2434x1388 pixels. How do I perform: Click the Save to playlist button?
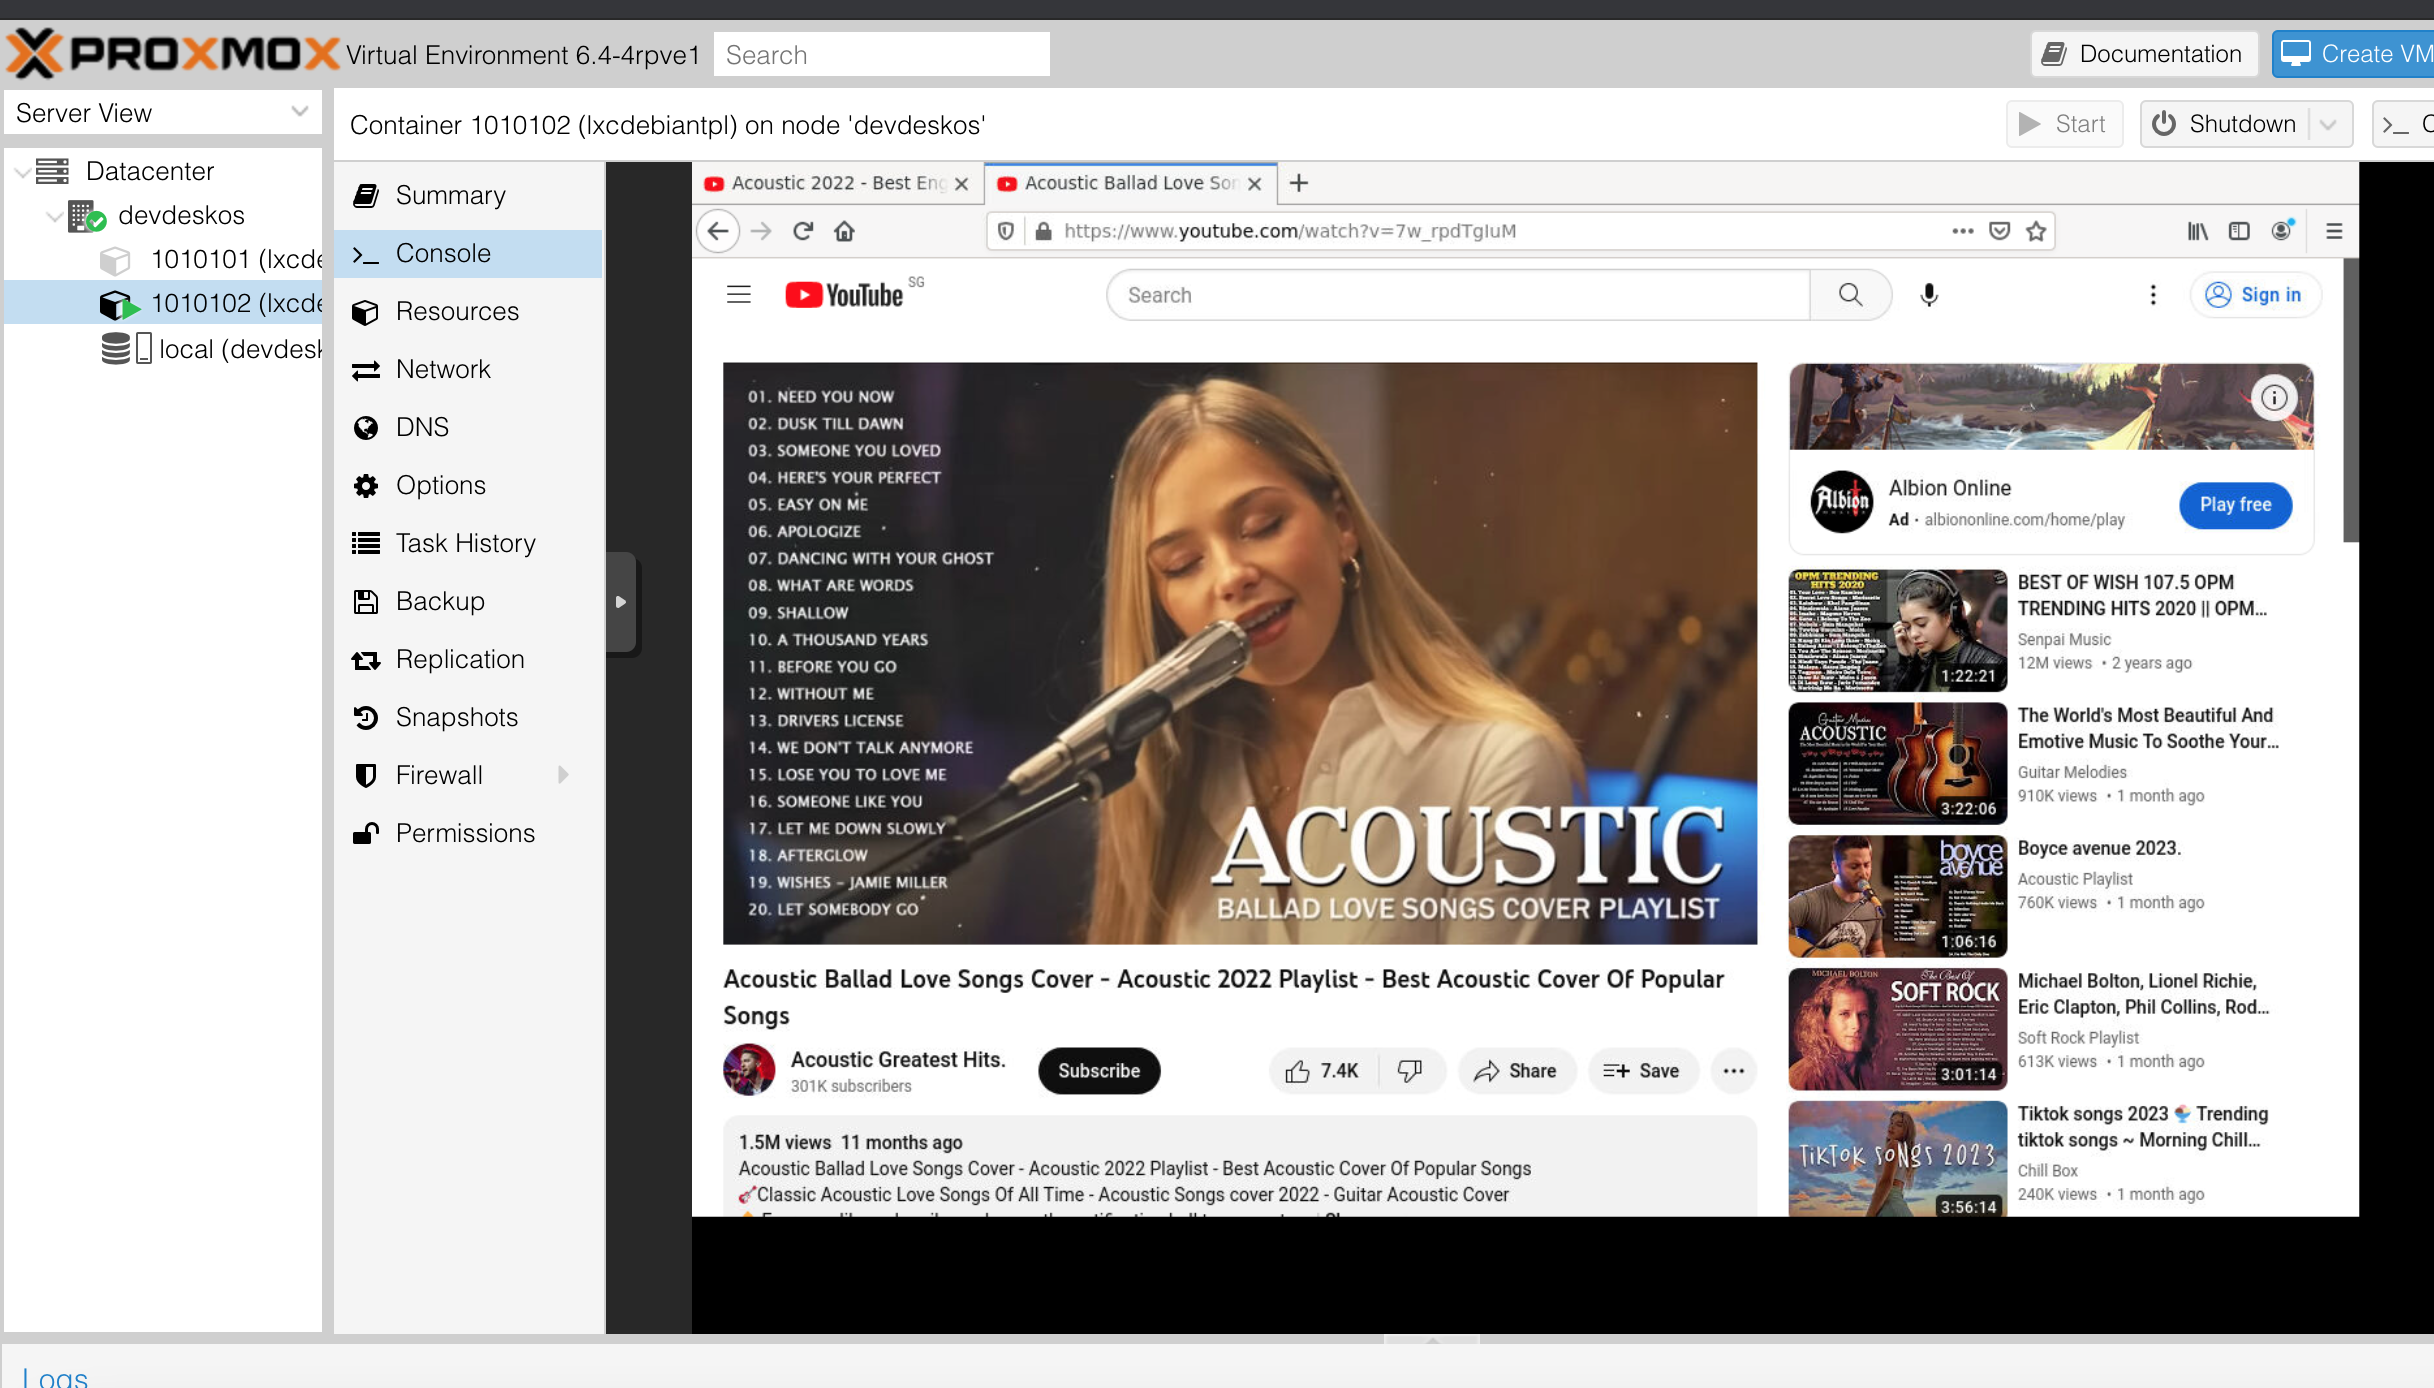click(1642, 1071)
